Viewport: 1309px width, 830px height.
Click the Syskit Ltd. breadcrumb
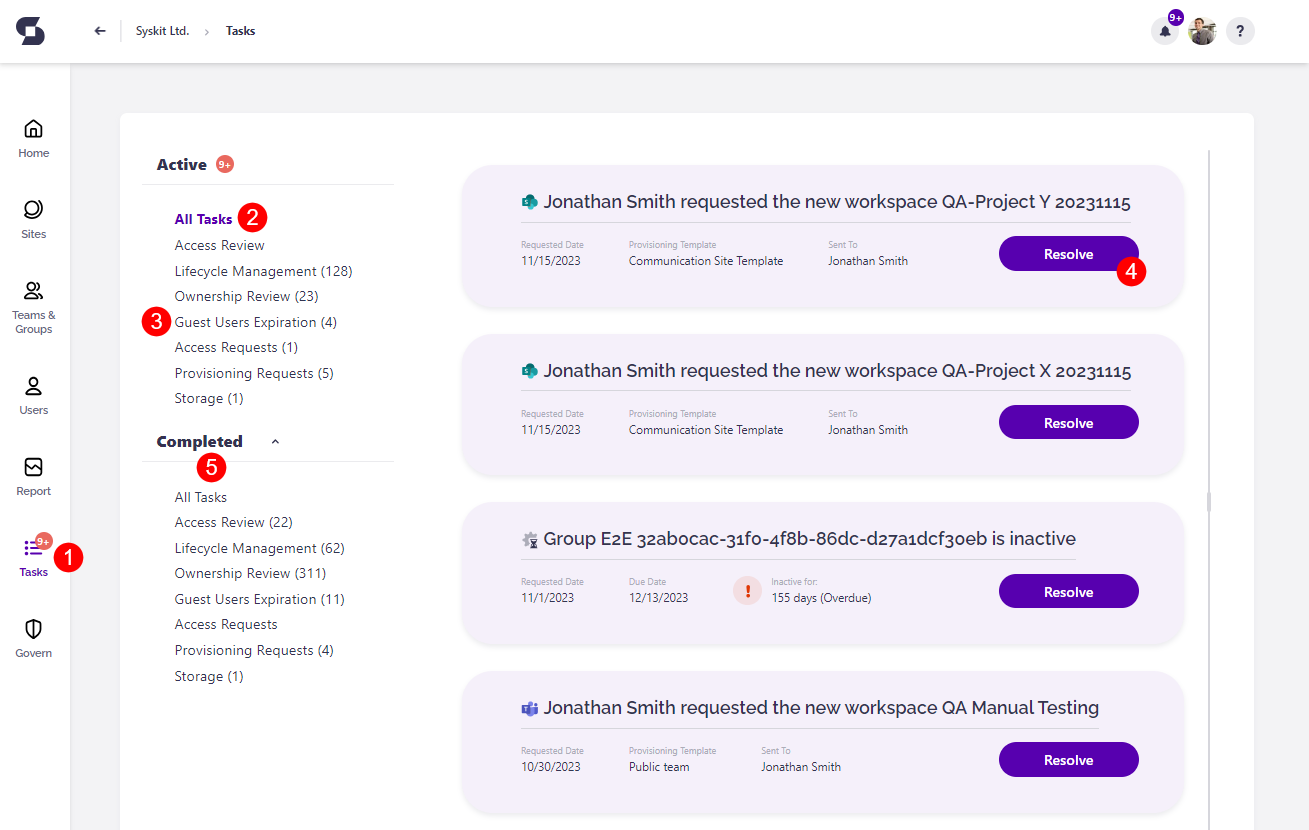tap(162, 31)
